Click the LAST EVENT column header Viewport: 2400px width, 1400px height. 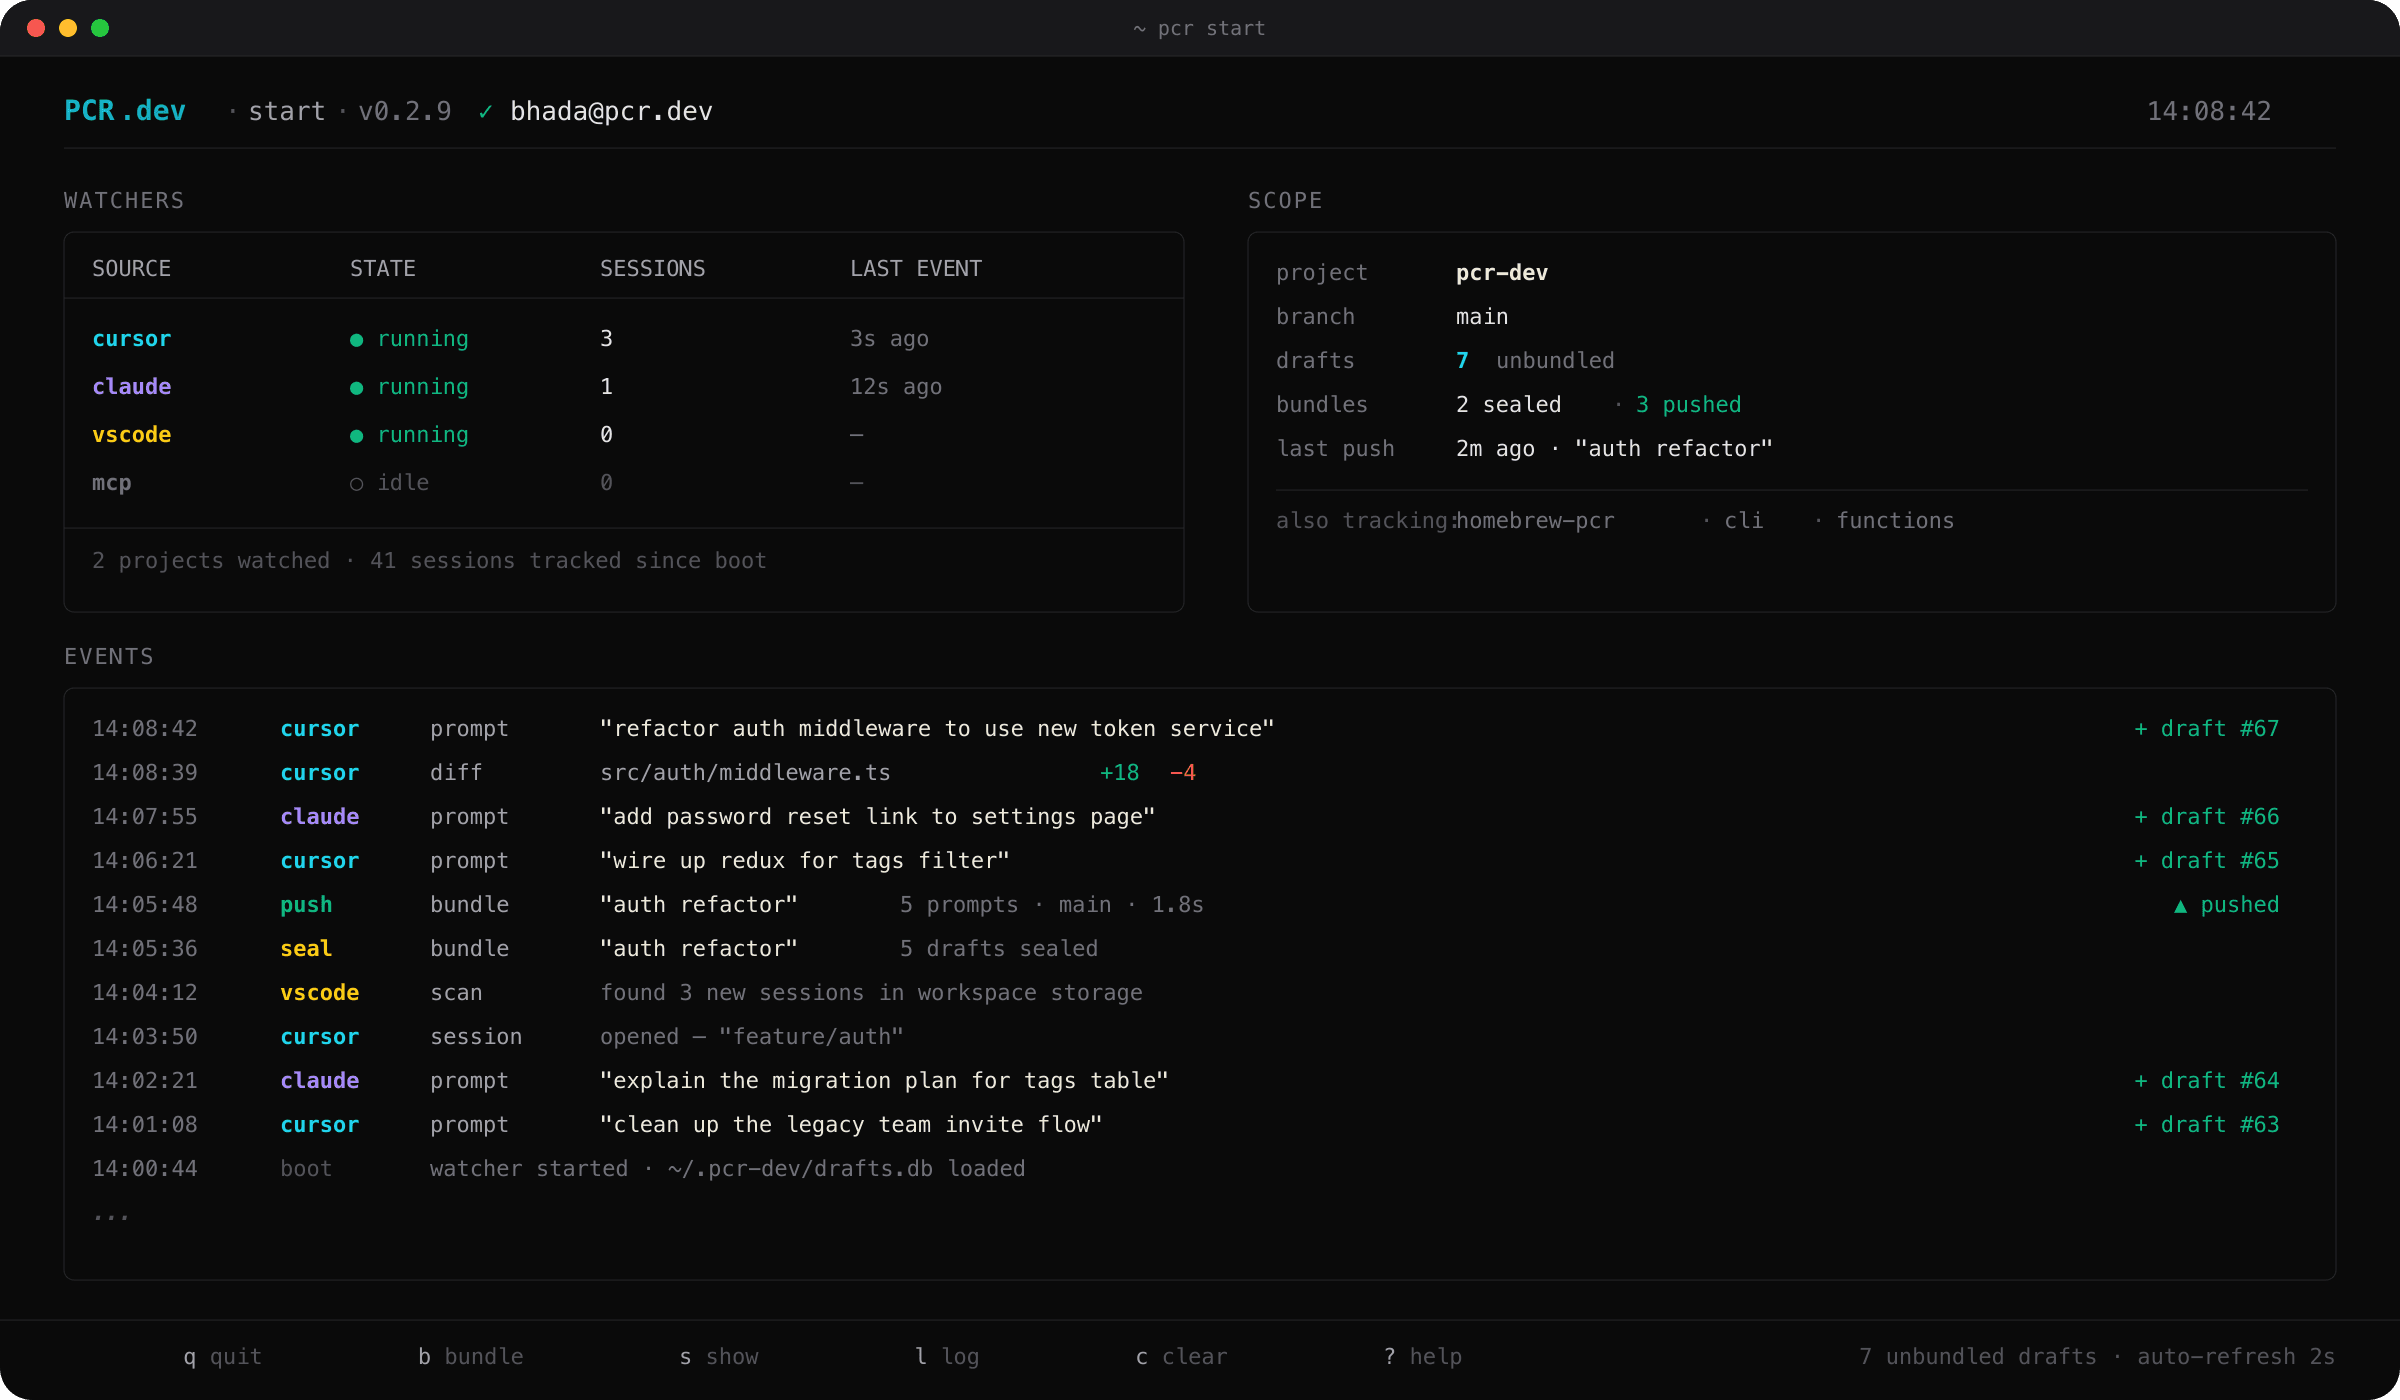pos(916,268)
